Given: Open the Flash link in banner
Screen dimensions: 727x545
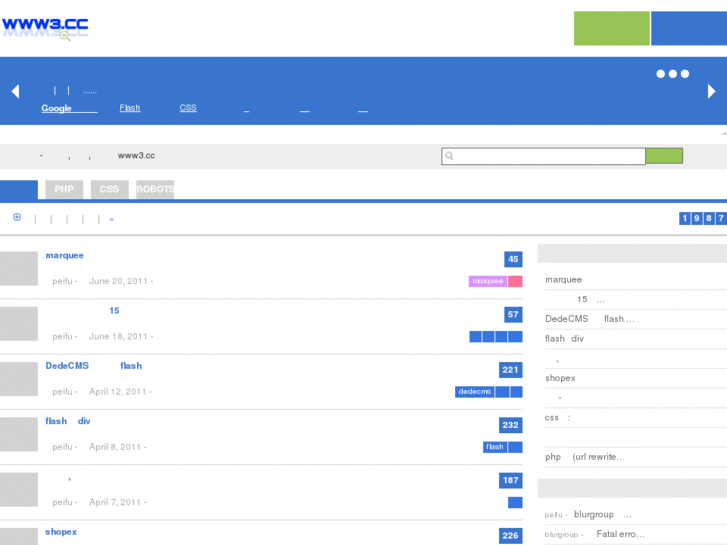Looking at the screenshot, I should coord(130,108).
